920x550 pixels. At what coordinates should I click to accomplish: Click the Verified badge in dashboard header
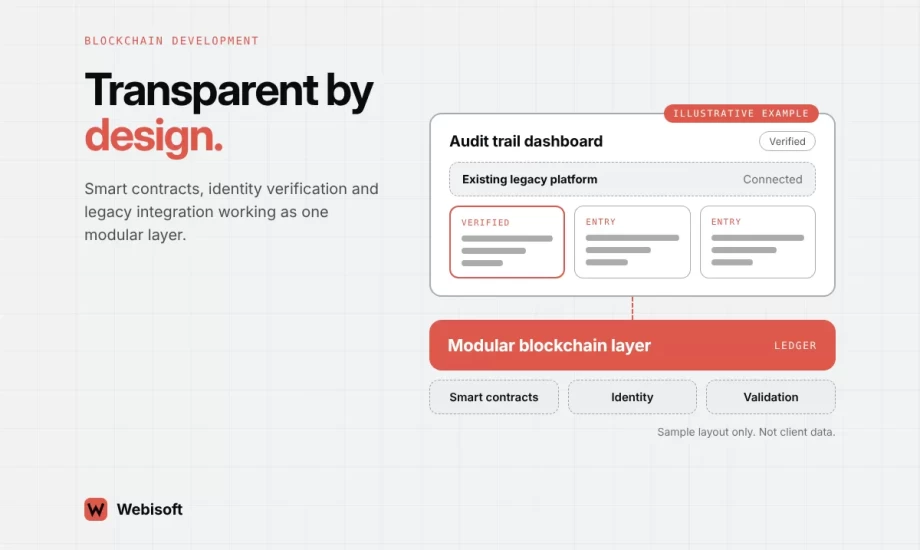pyautogui.click(x=787, y=141)
